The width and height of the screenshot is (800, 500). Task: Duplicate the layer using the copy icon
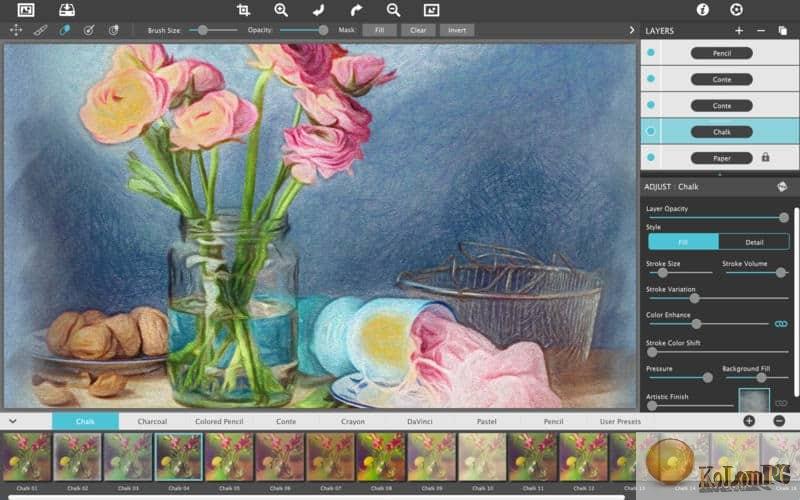pyautogui.click(x=783, y=31)
